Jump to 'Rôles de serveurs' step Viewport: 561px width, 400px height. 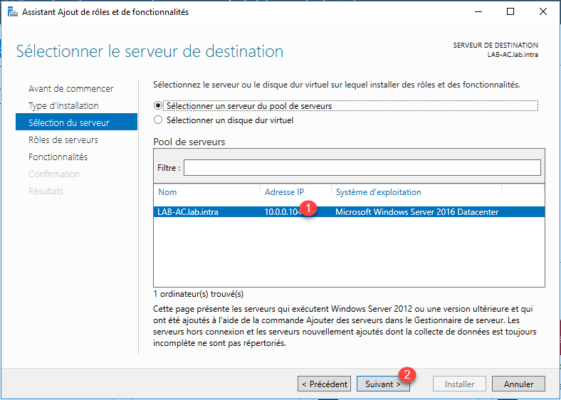(x=63, y=140)
